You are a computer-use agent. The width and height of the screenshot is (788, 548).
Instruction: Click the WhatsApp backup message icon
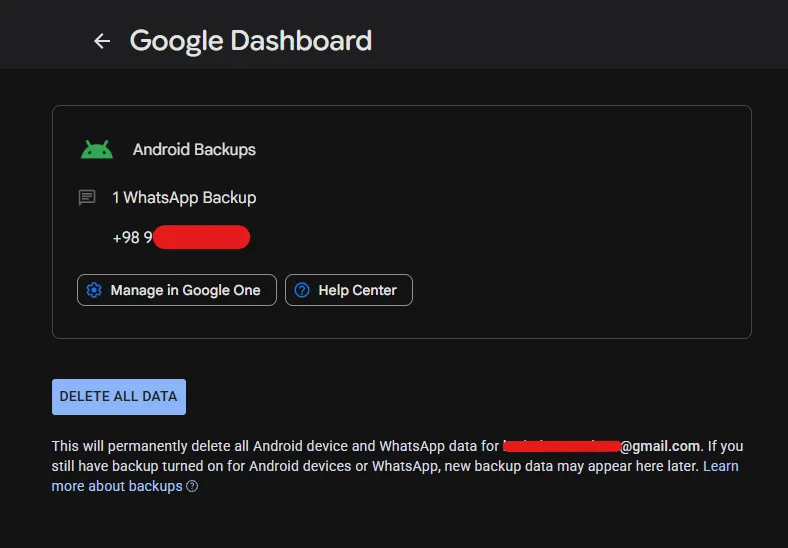click(x=87, y=198)
